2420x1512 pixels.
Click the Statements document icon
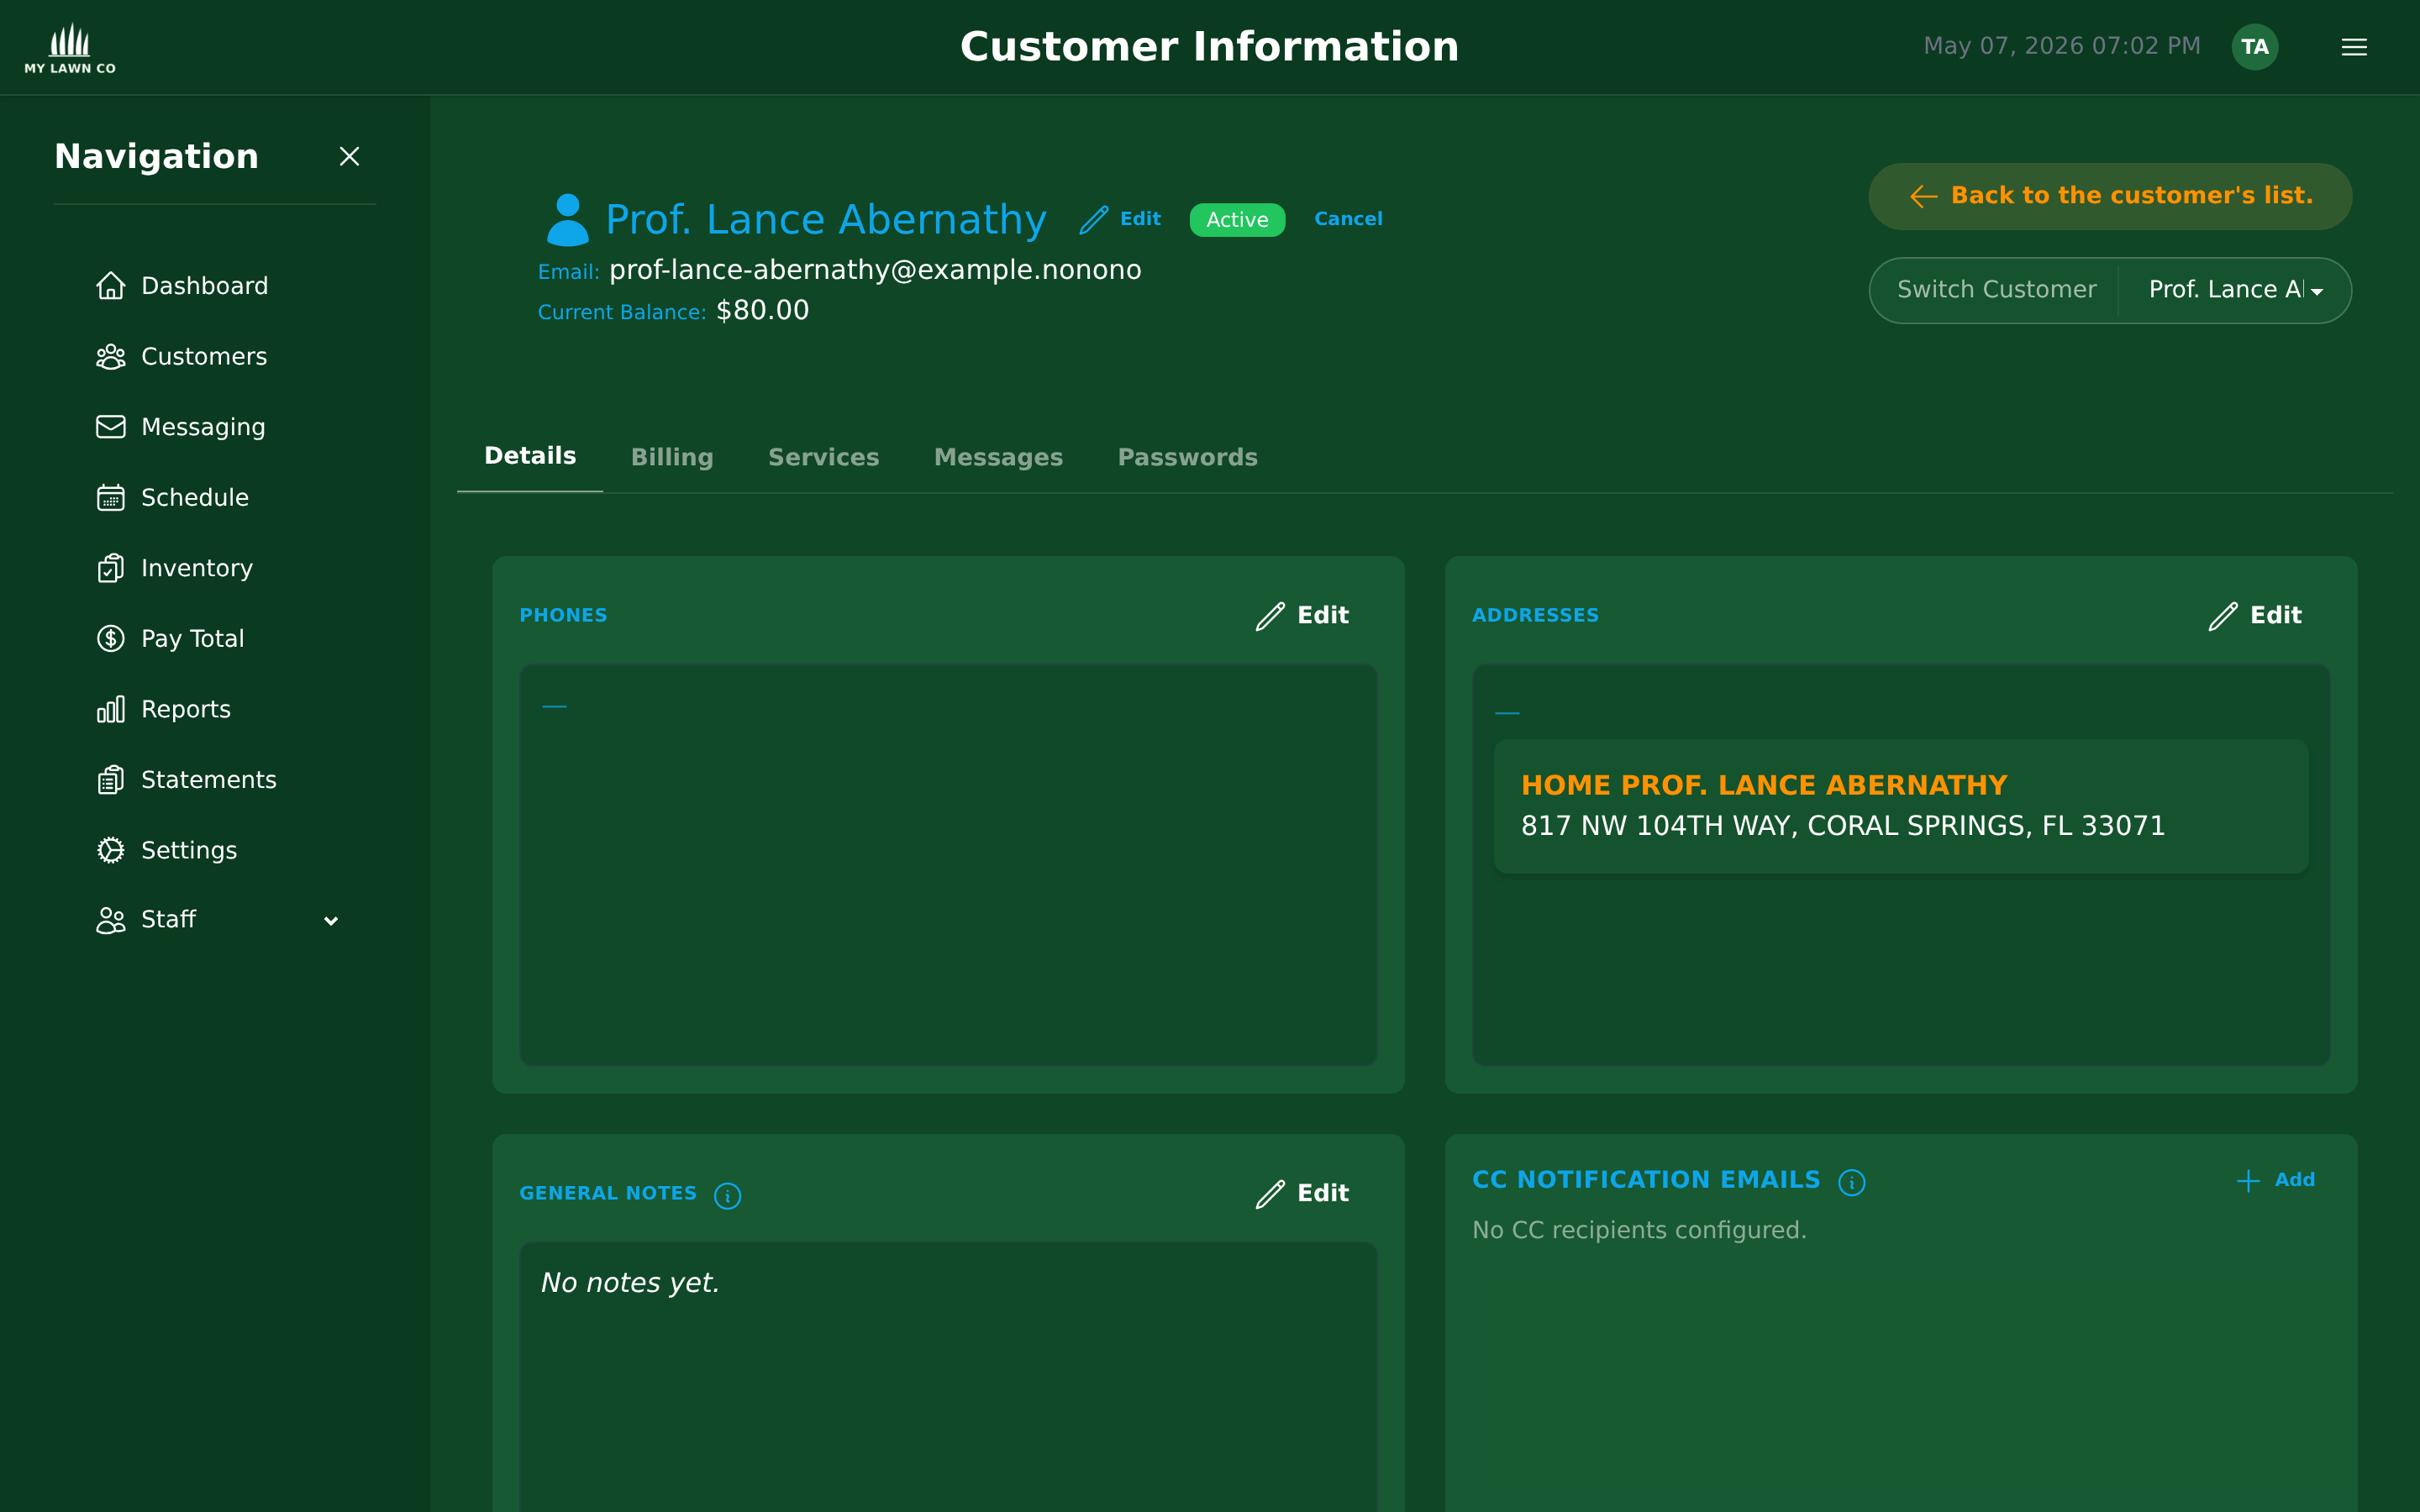coord(111,780)
